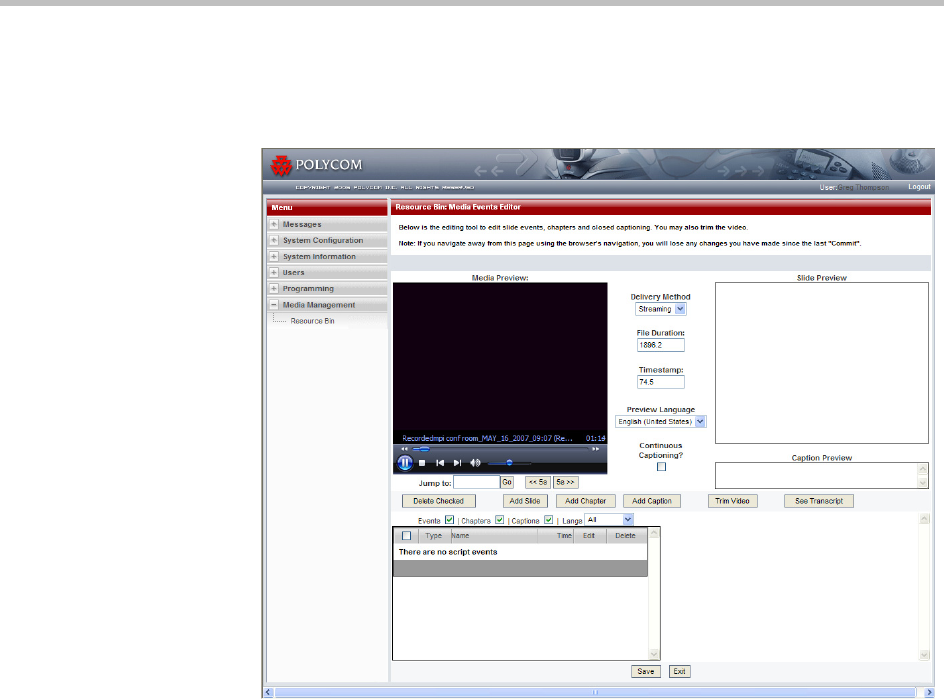Expand the Users menu section
The height and width of the screenshot is (699, 944).
pos(274,272)
